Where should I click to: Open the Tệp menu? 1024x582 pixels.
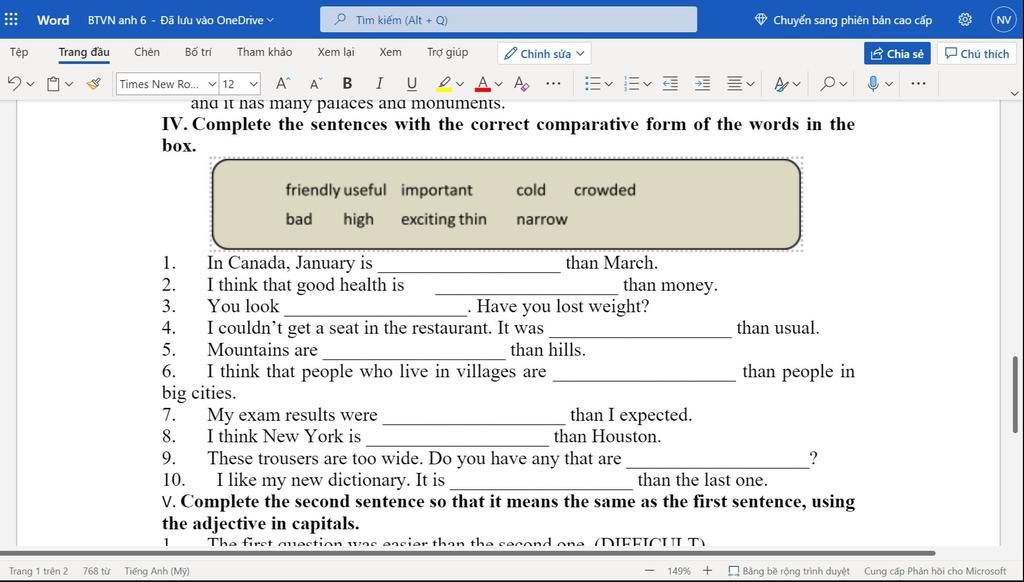point(19,52)
